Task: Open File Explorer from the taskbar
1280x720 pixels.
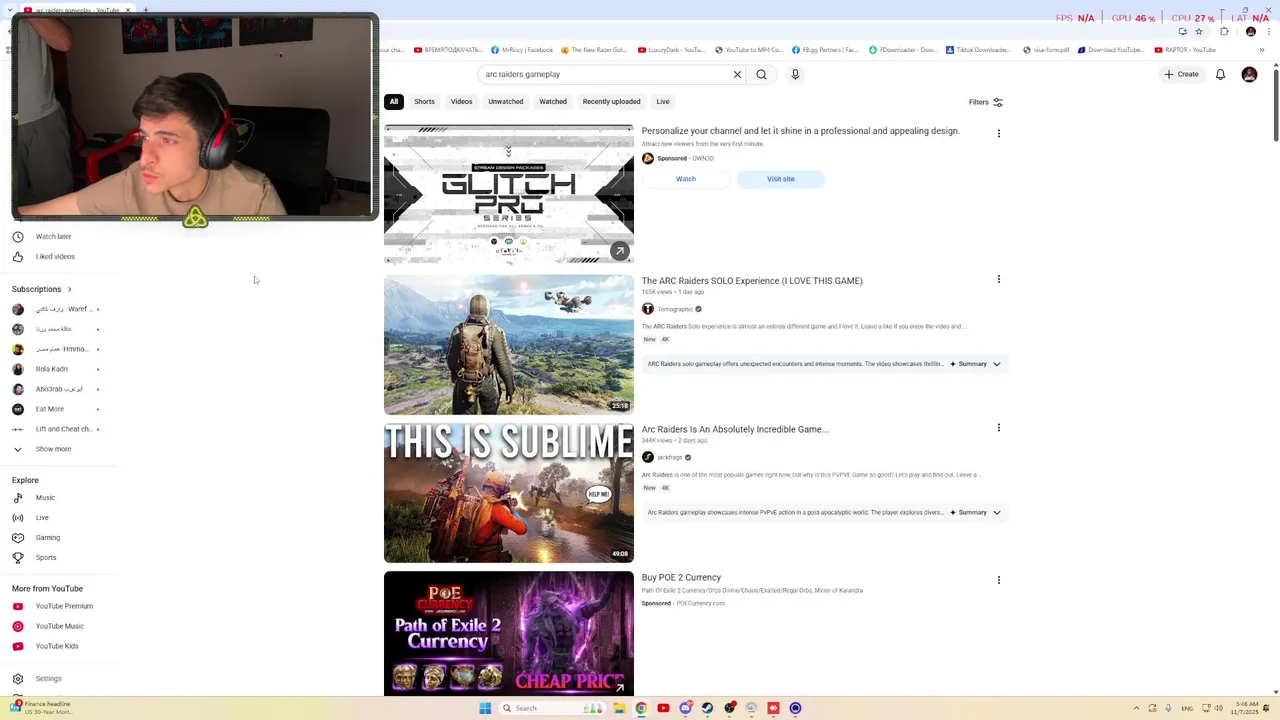Action: point(619,708)
